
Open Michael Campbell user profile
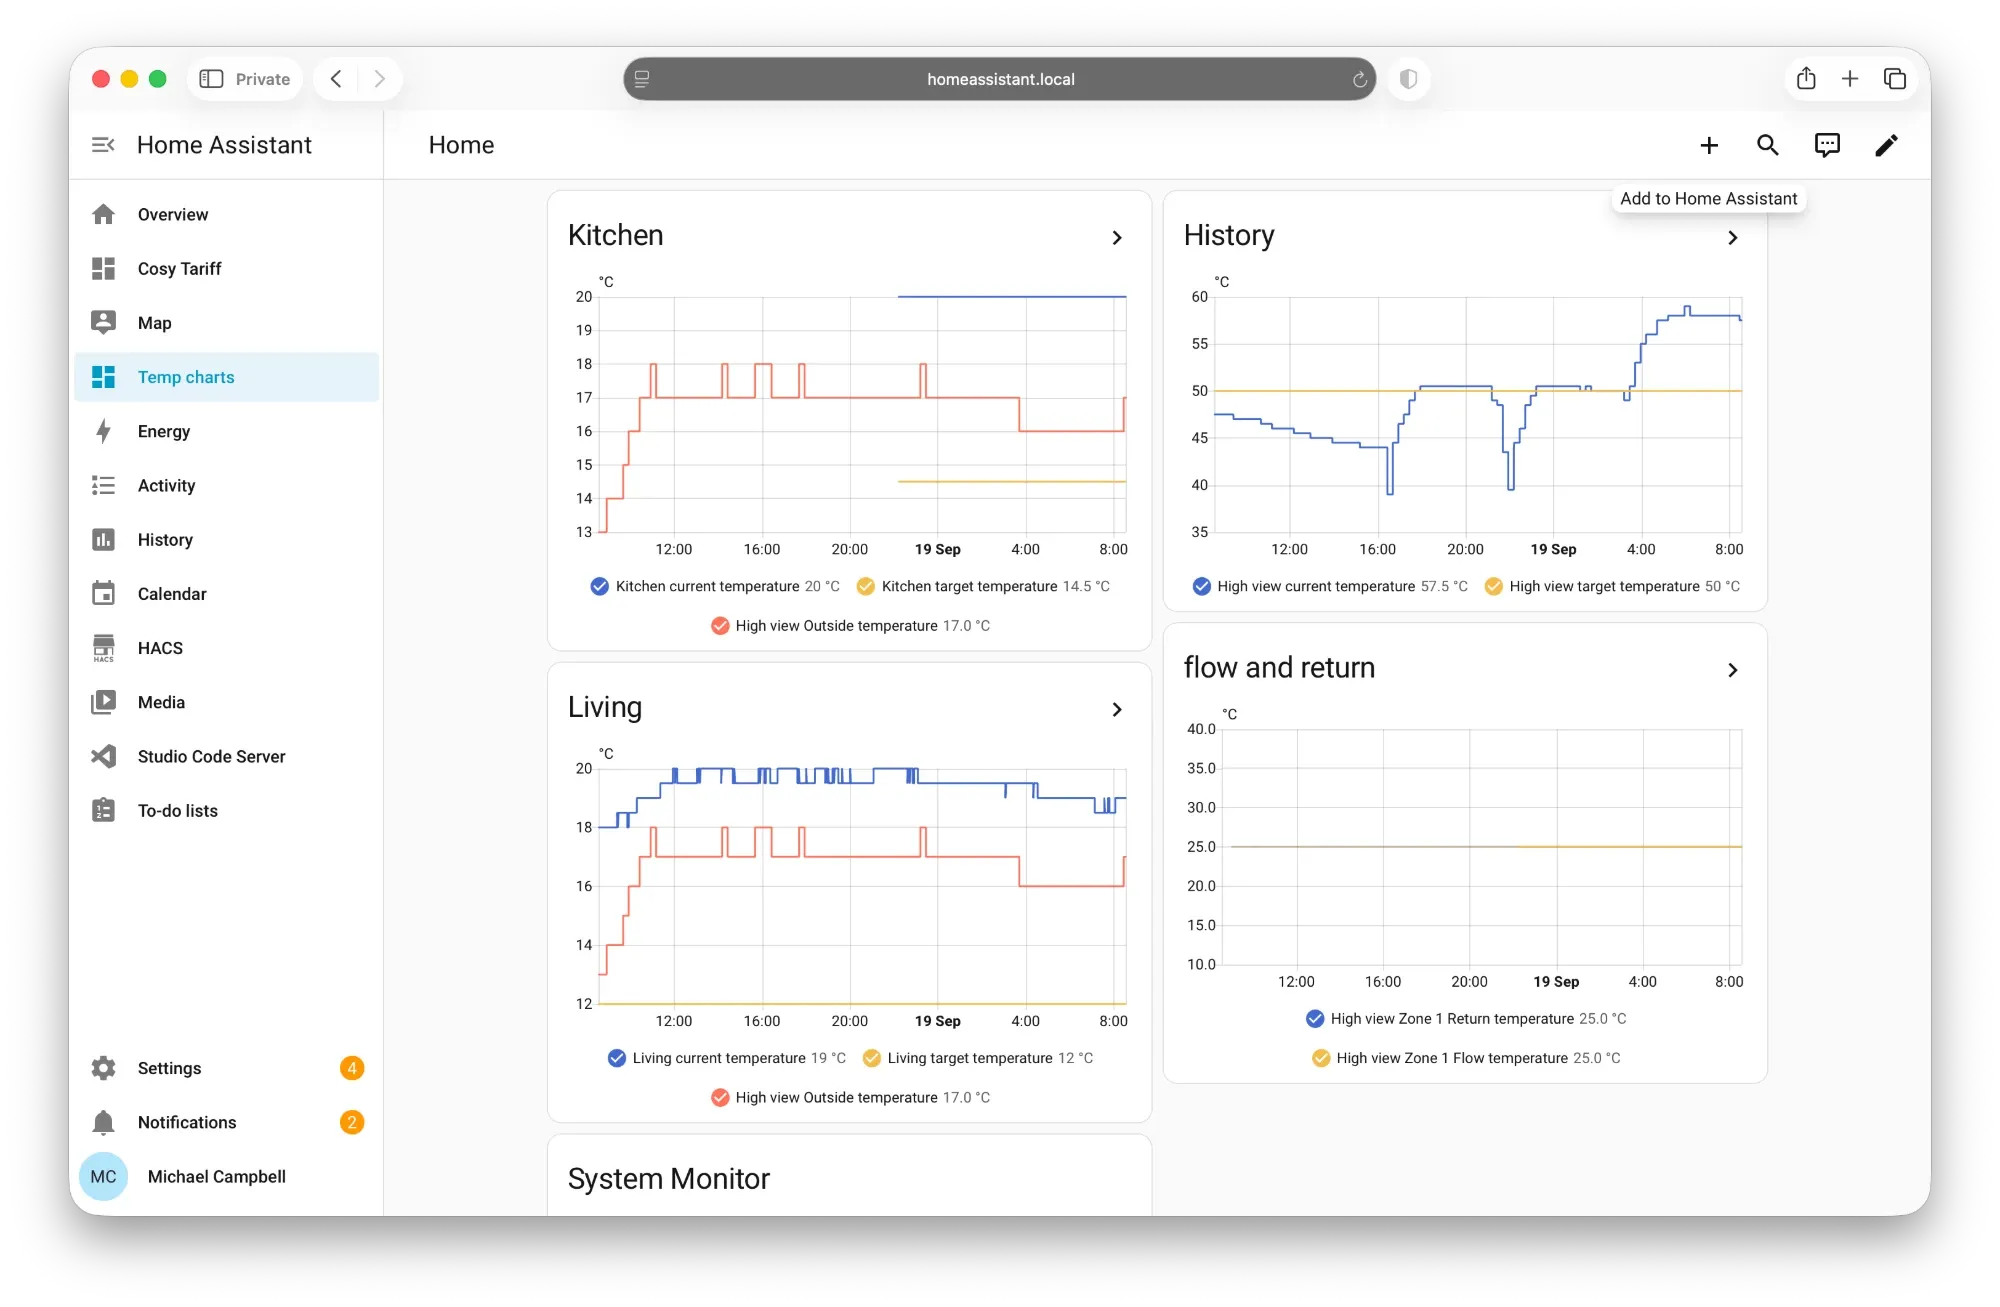click(x=227, y=1177)
